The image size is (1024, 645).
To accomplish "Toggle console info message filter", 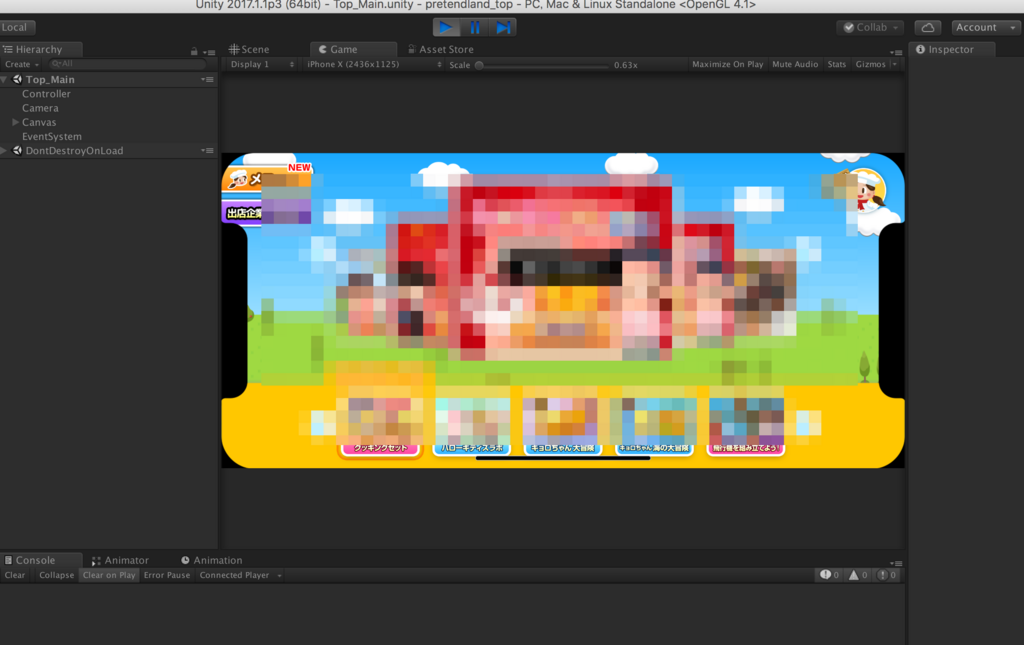I will point(829,575).
